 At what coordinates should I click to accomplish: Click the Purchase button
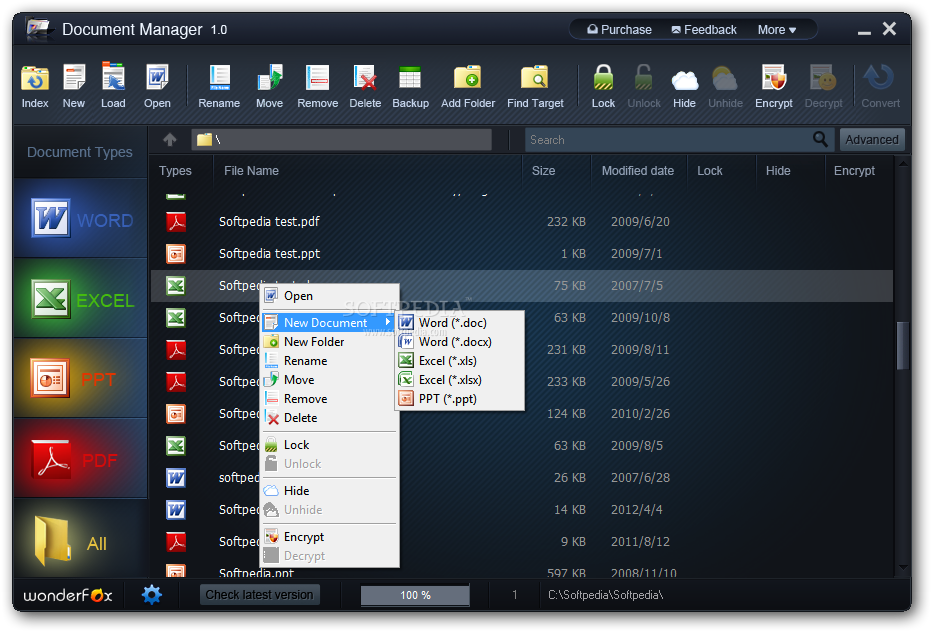click(x=619, y=30)
